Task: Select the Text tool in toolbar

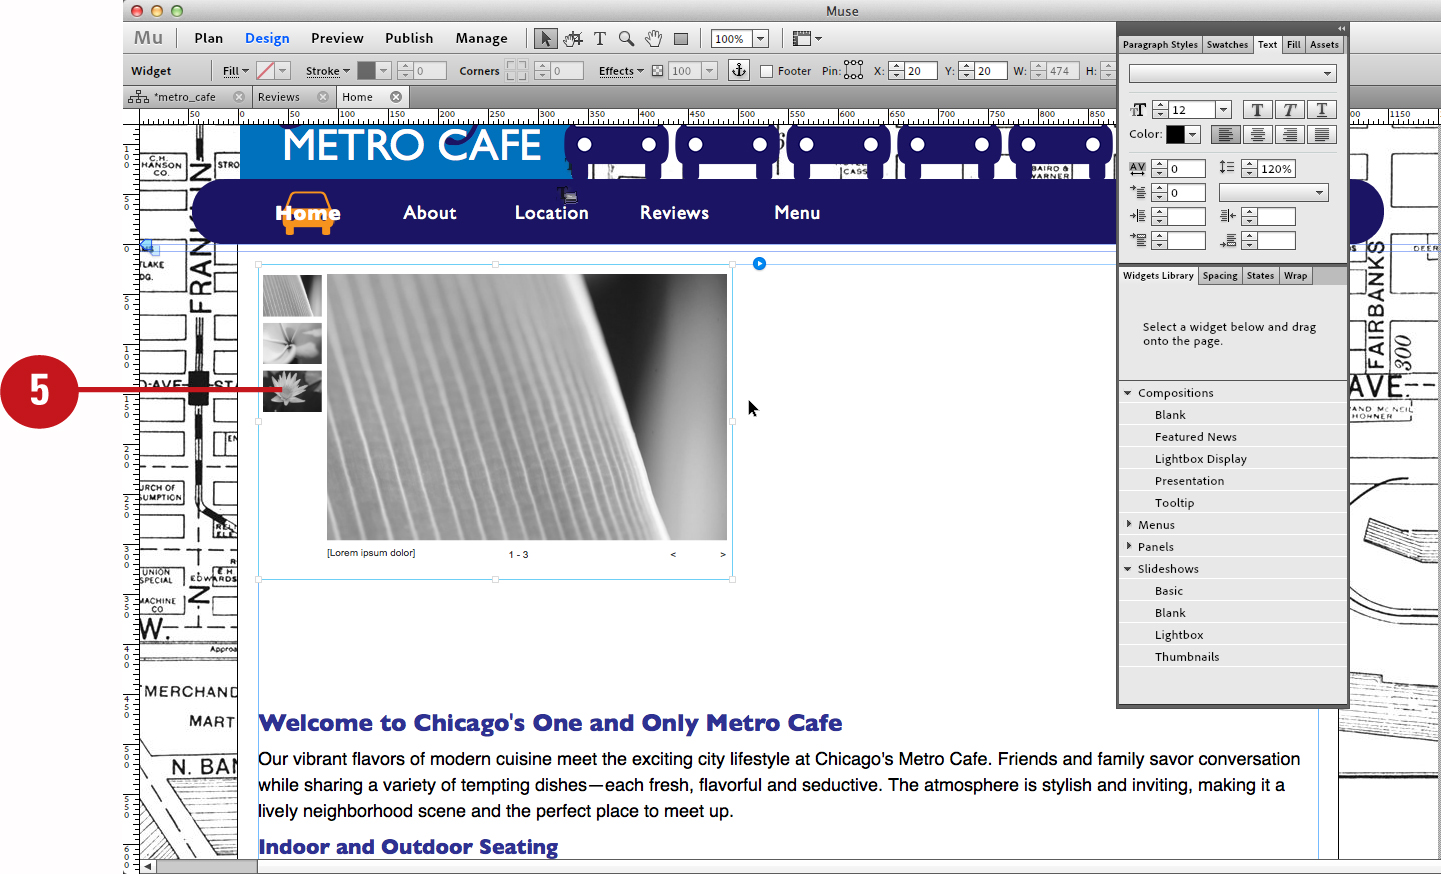Action: (600, 39)
